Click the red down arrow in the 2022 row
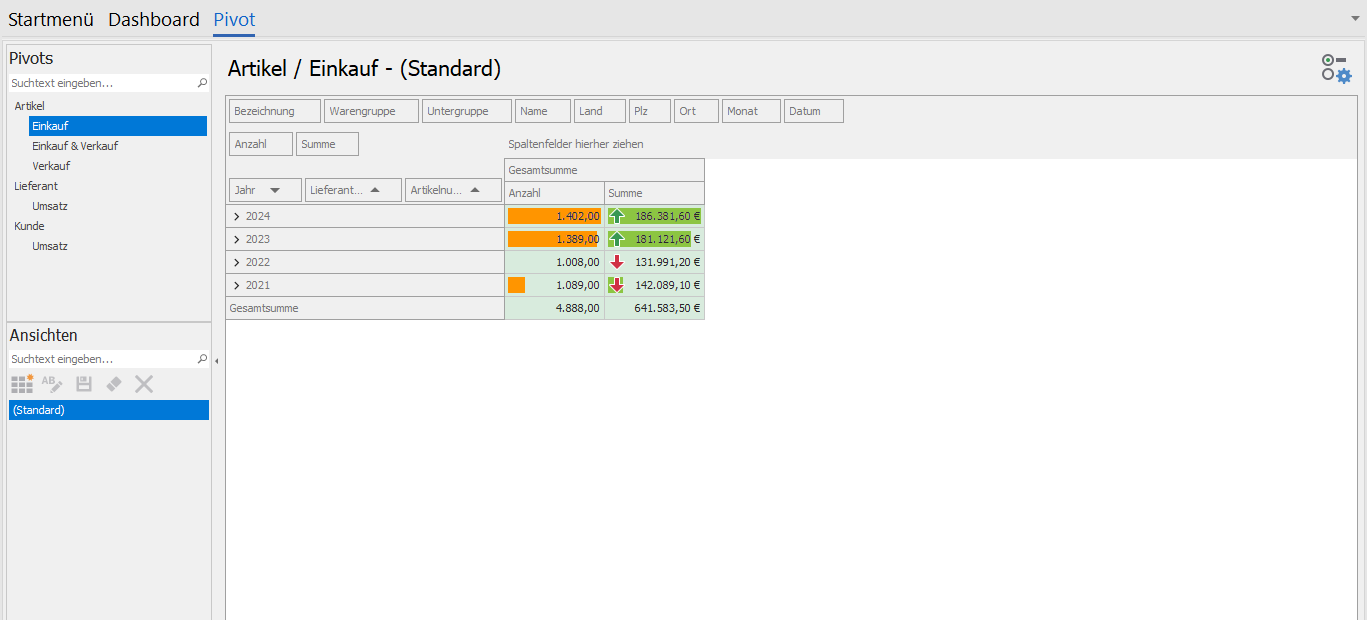 [617, 262]
